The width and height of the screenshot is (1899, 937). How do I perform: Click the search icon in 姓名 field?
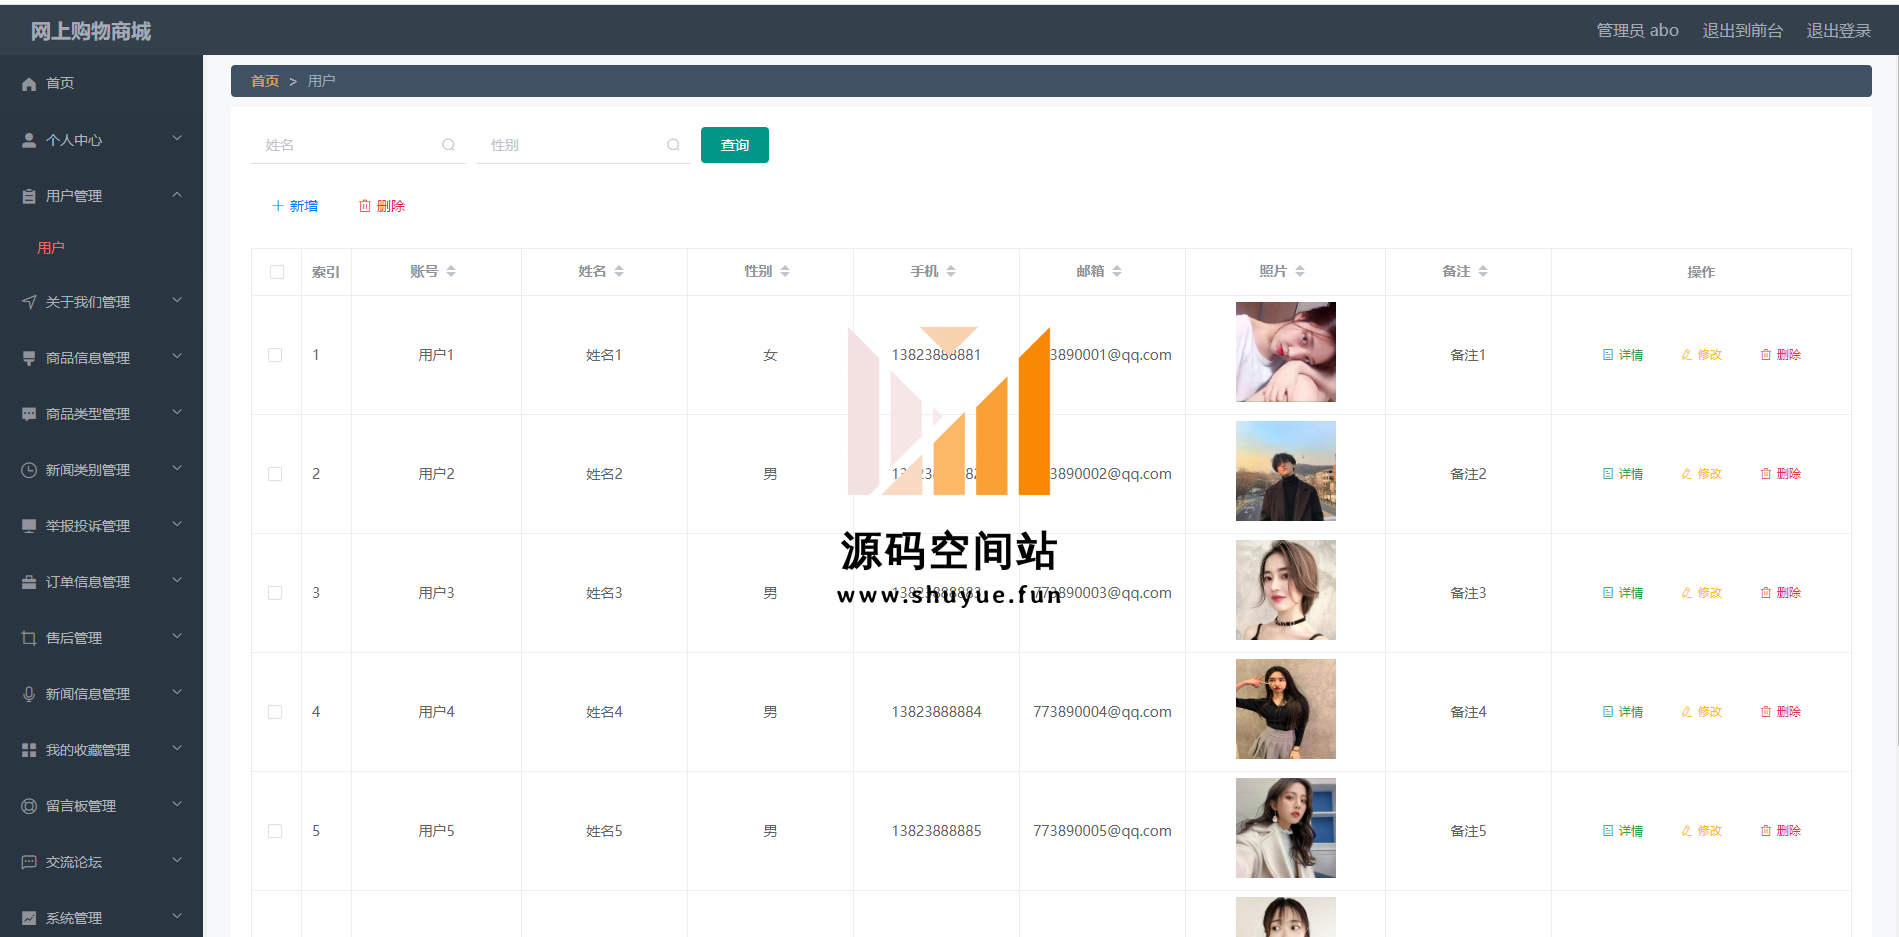[448, 145]
